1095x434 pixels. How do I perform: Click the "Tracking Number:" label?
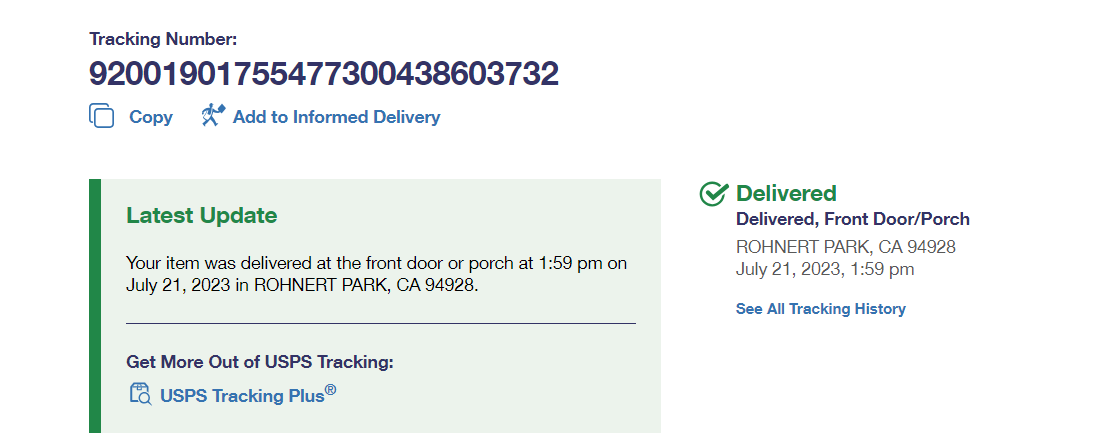click(164, 39)
